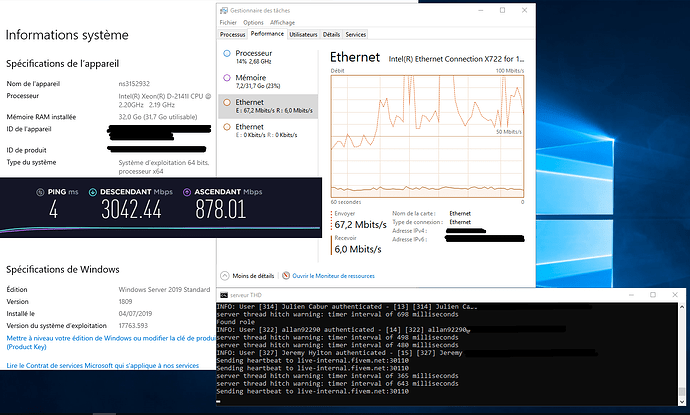690x415 pixels.
Task: Select the Mémoire performance item
Action: (x=268, y=81)
